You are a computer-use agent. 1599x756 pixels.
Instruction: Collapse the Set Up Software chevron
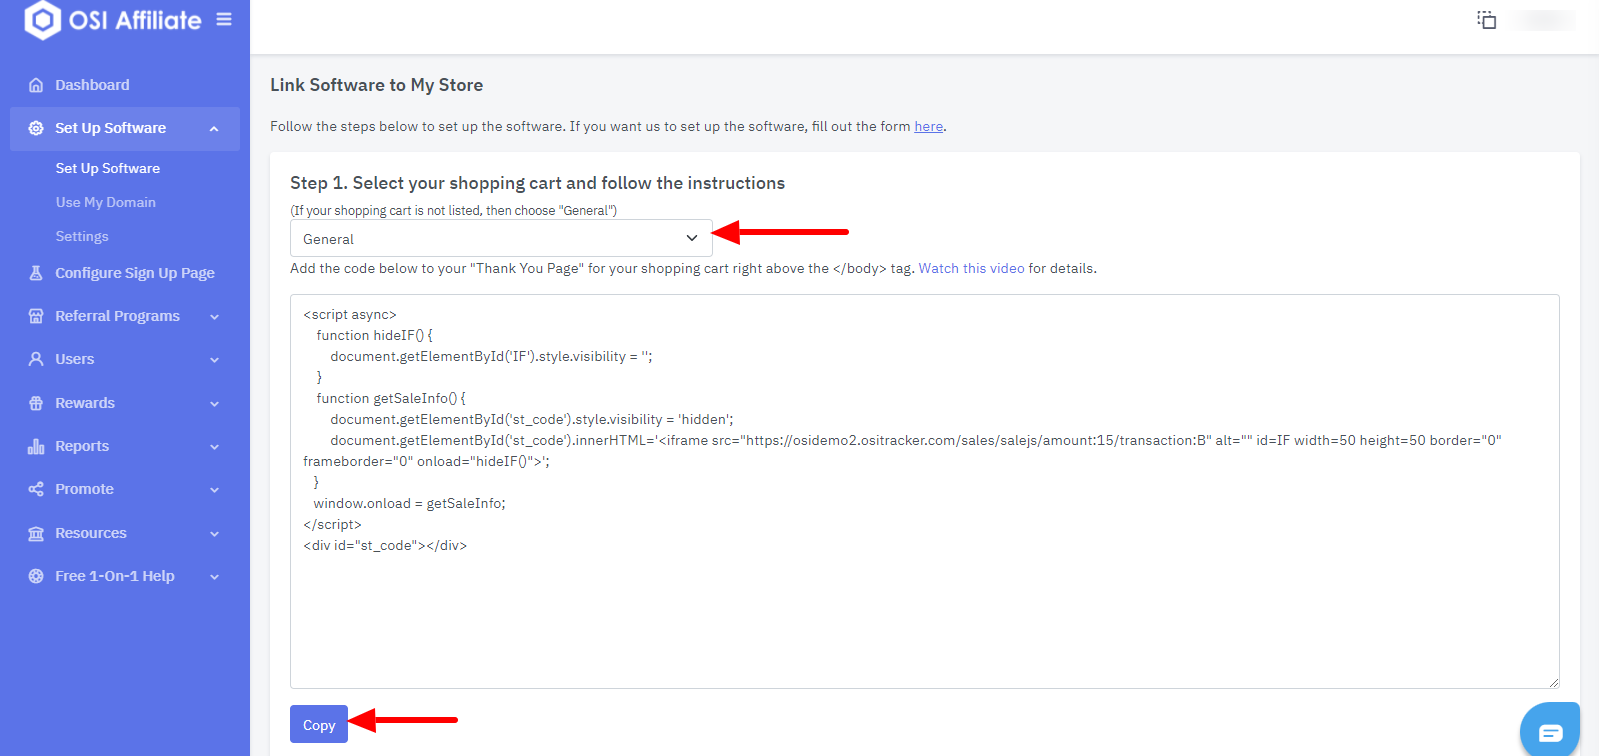pos(214,129)
